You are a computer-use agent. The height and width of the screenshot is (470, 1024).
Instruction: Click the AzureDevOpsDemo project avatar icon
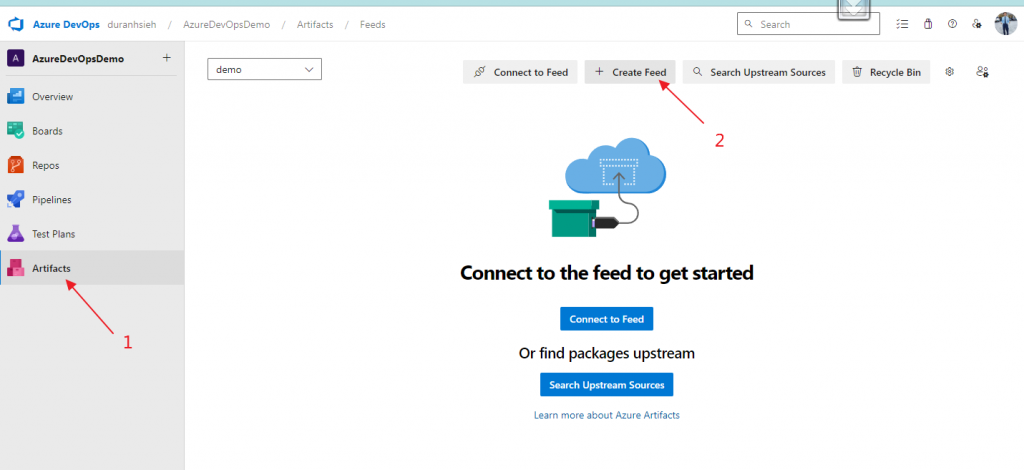(15, 59)
